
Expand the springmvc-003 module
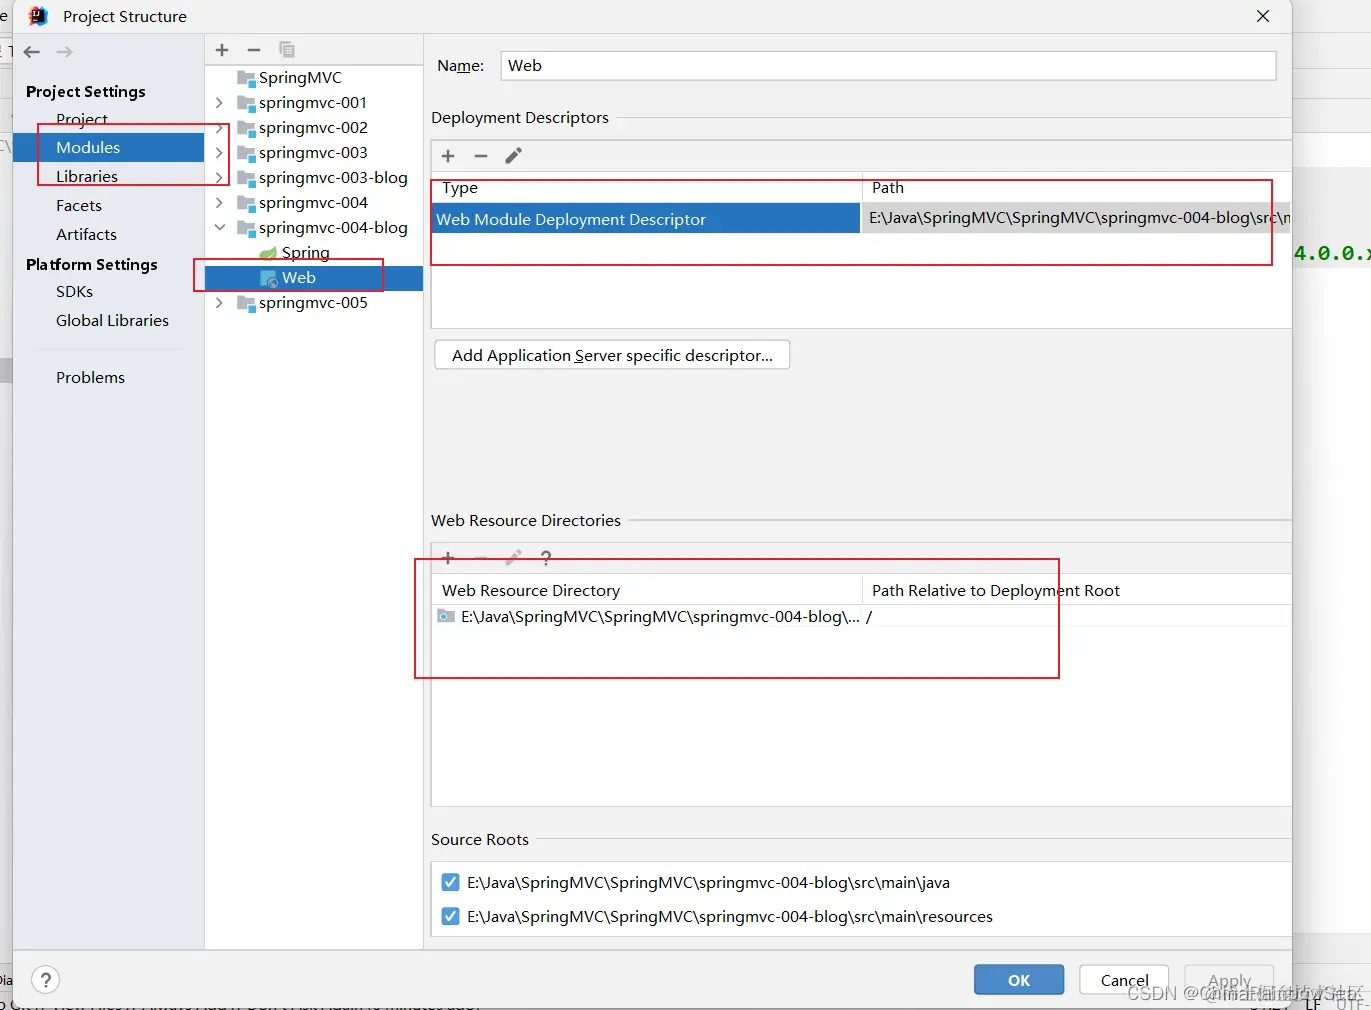point(219,152)
